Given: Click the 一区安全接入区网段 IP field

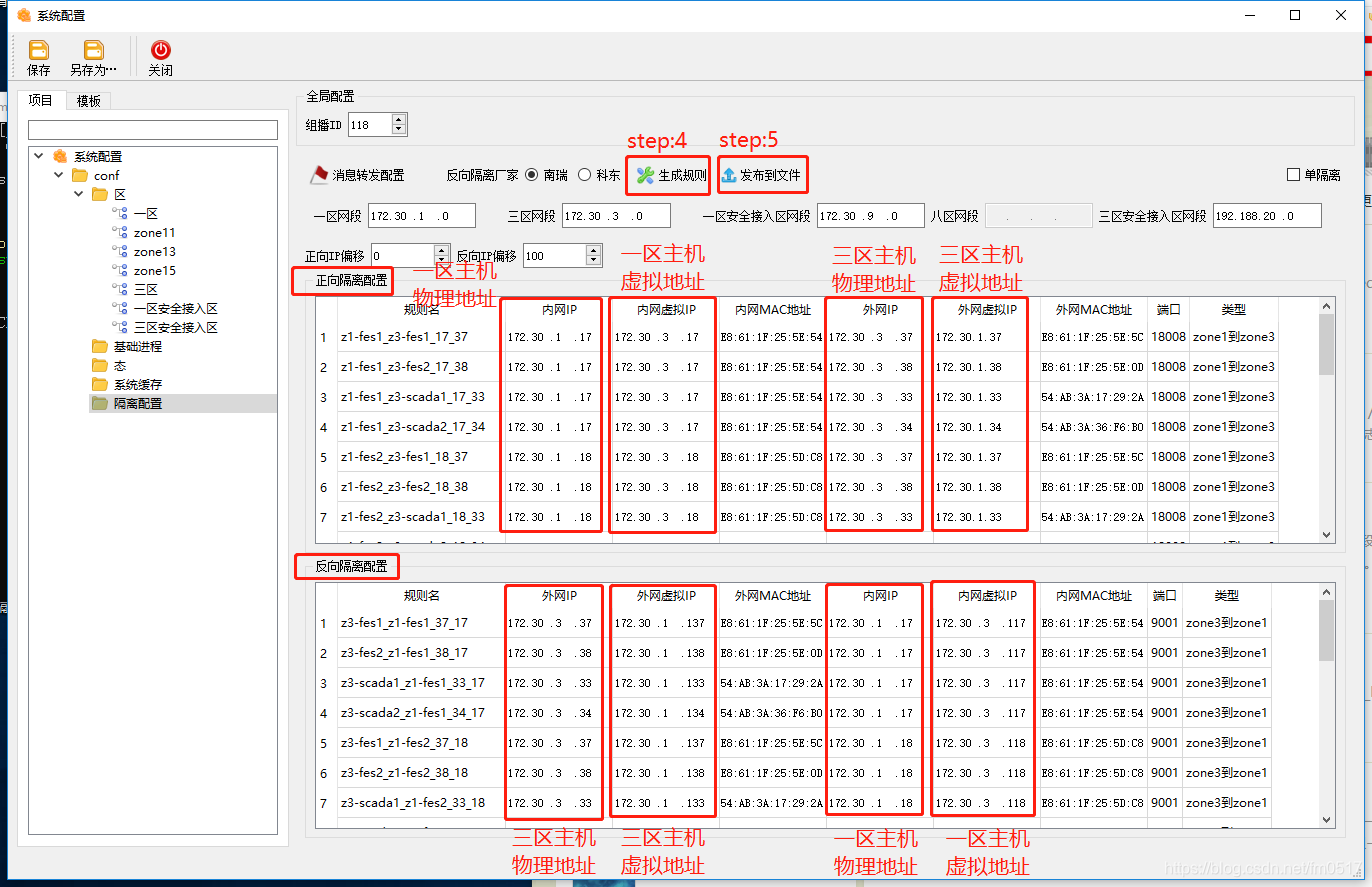Looking at the screenshot, I should pos(871,216).
